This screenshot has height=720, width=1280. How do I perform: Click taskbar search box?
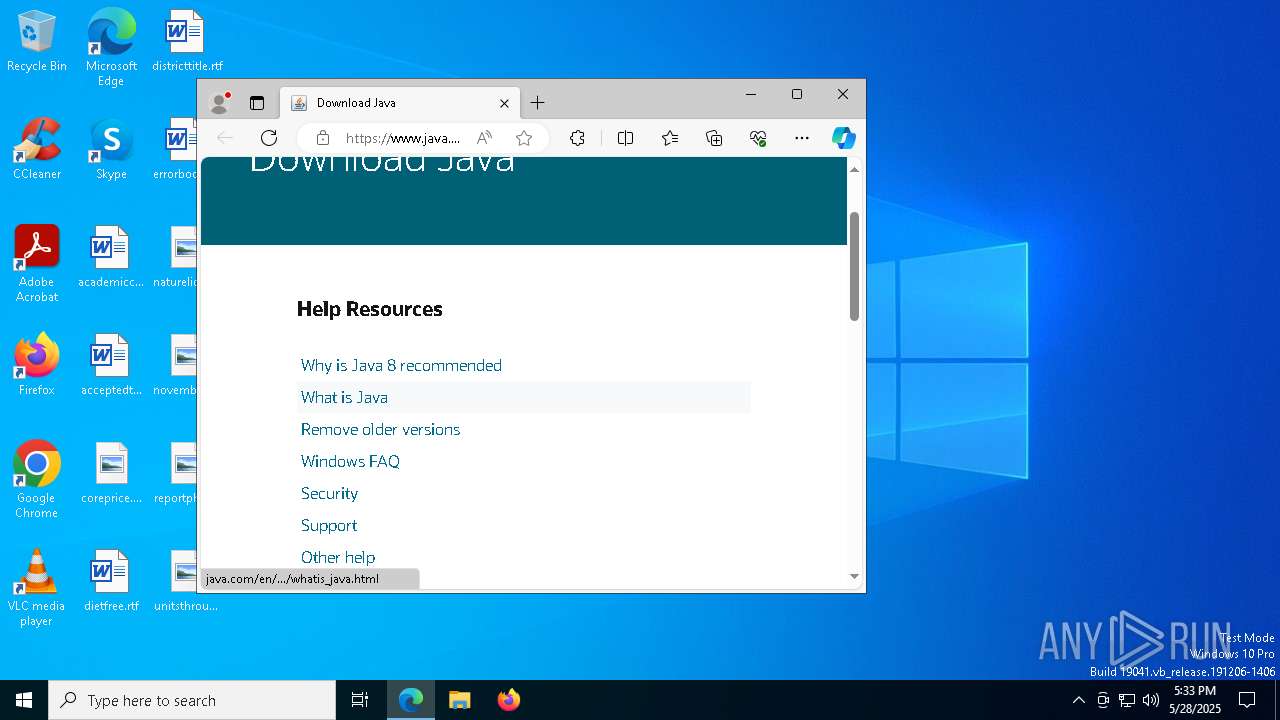192,700
